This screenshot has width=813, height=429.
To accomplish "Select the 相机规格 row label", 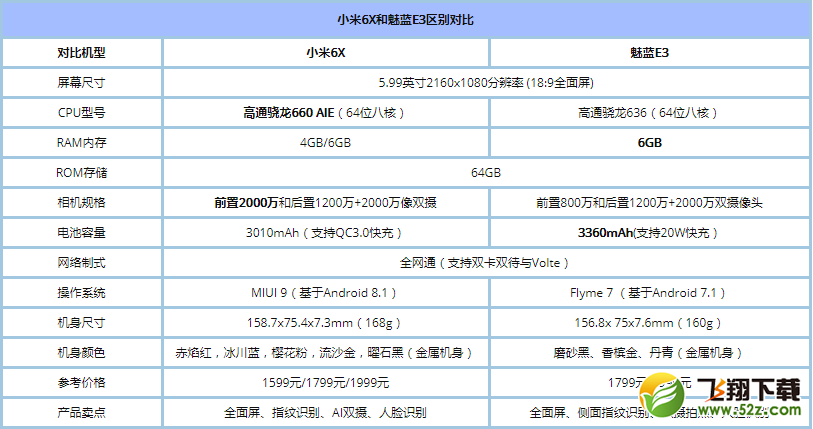I will click(81, 202).
